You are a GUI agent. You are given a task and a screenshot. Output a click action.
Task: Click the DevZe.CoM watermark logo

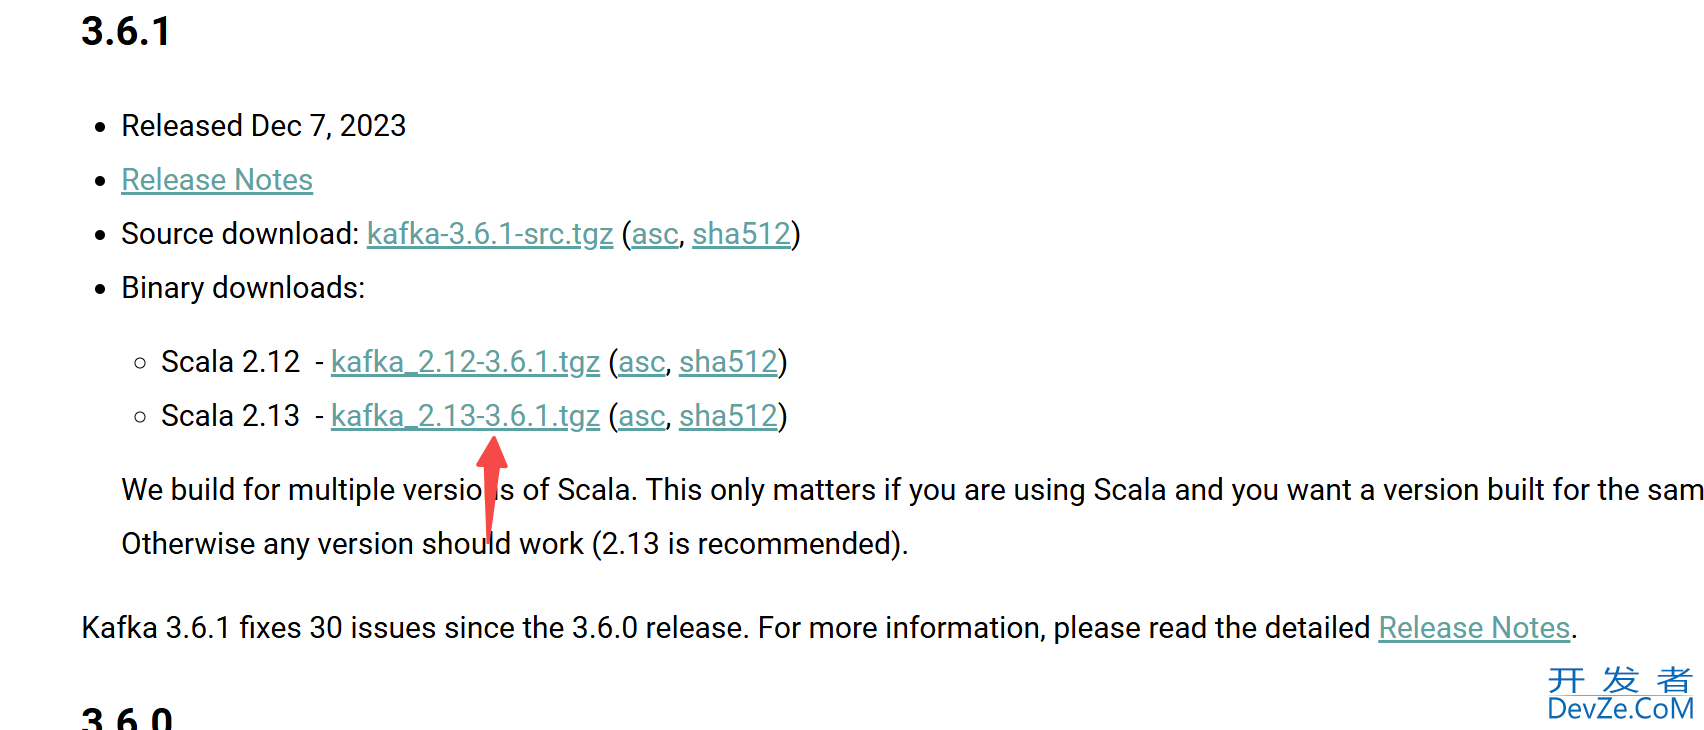(x=1620, y=695)
